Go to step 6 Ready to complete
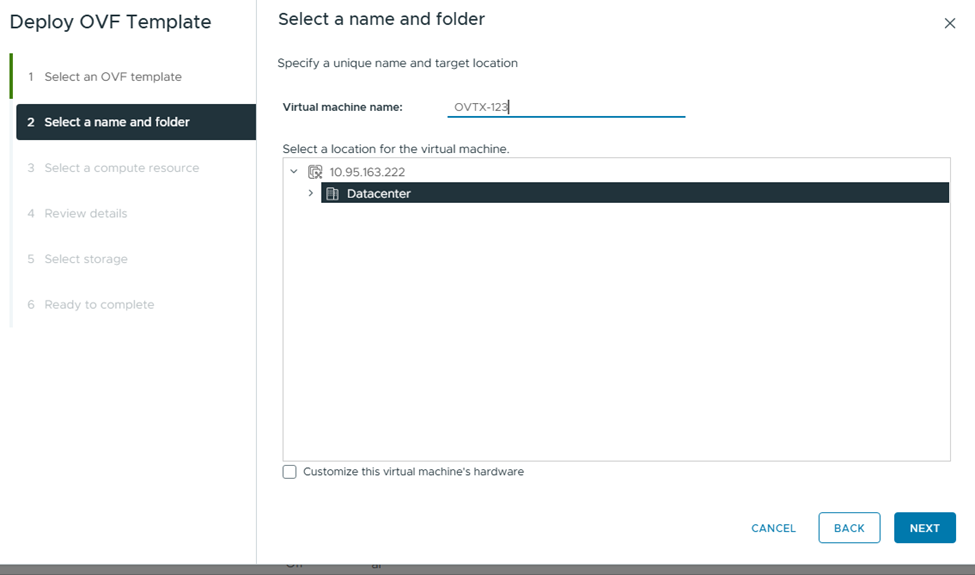 [x=99, y=304]
